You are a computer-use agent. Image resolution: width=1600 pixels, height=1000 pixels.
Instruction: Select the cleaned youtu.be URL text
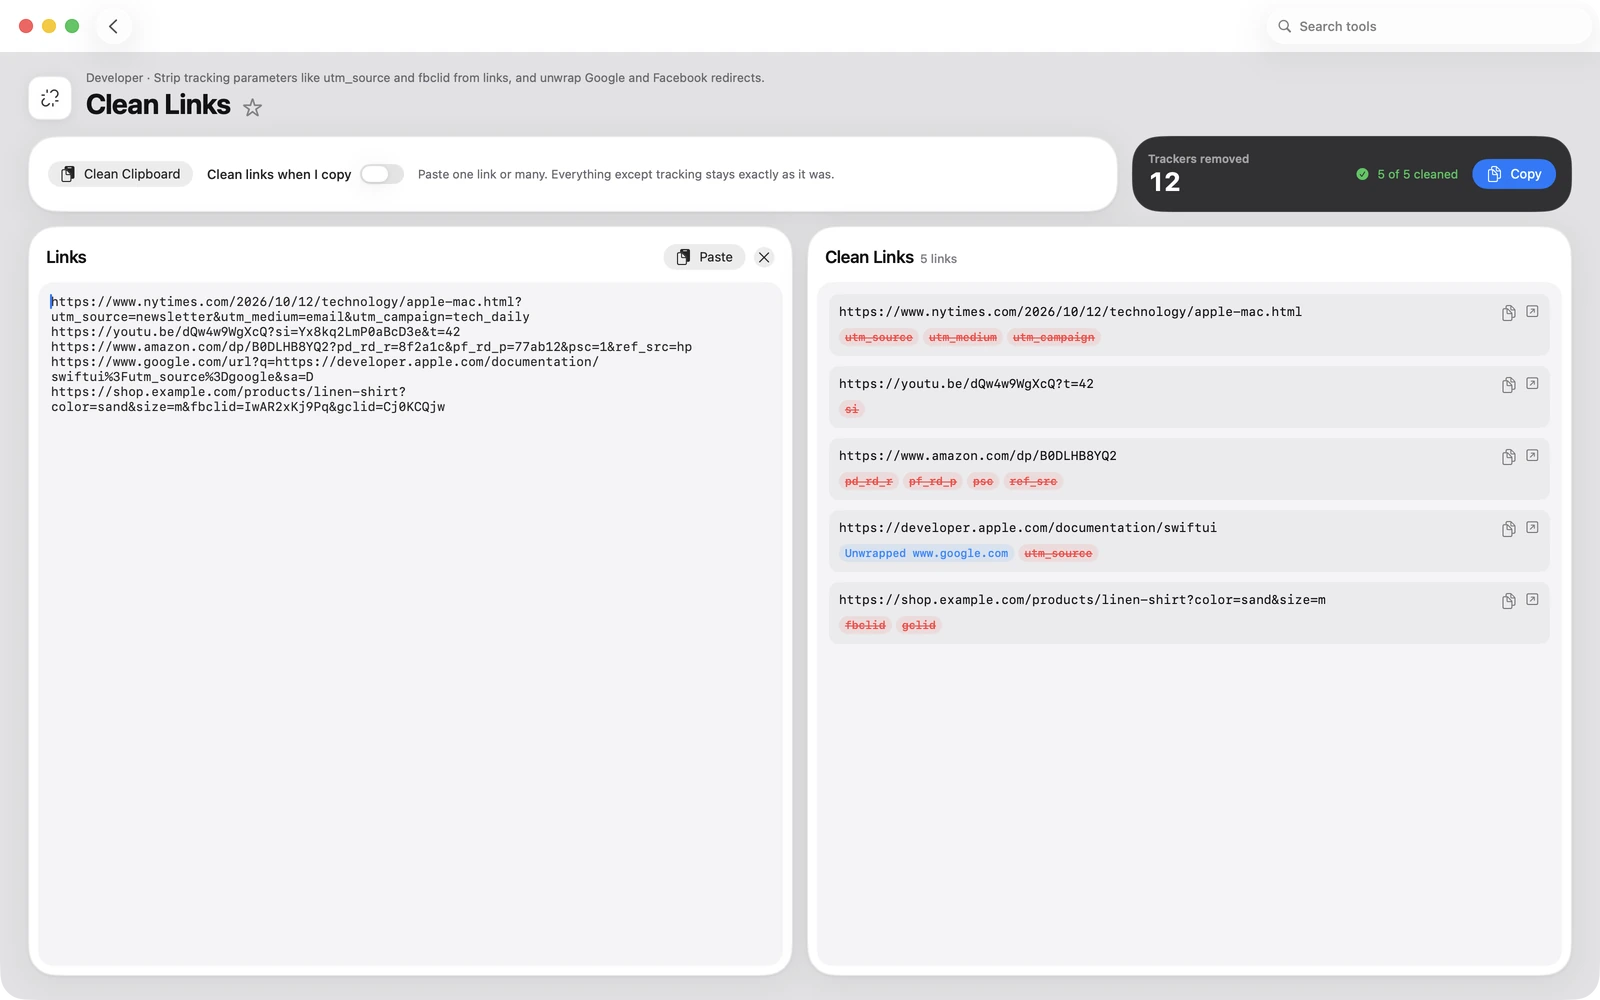pyautogui.click(x=966, y=384)
